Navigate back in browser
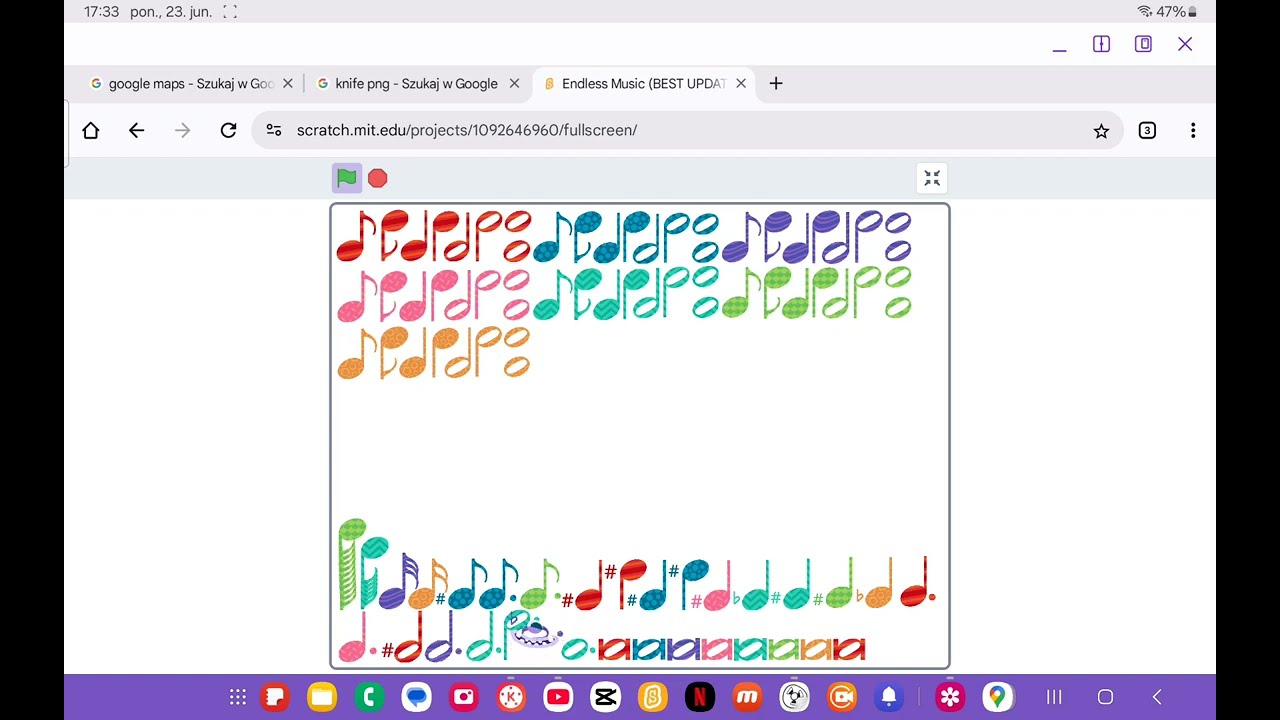1280x720 pixels. (137, 130)
